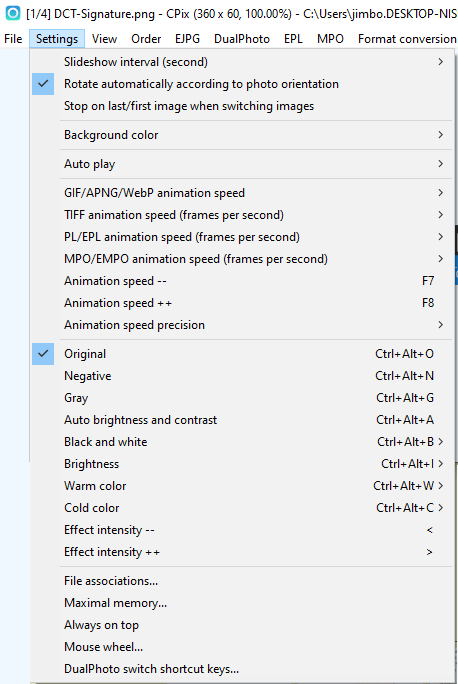
Task: Open GIF/APNG/WebP animation speed submenu
Action: pyautogui.click(x=242, y=193)
